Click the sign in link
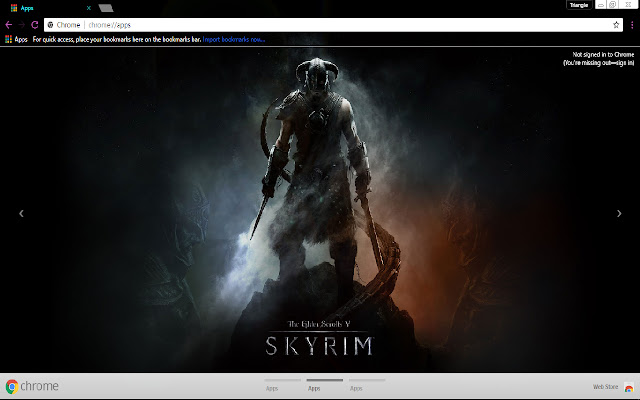The image size is (640, 400). point(623,63)
